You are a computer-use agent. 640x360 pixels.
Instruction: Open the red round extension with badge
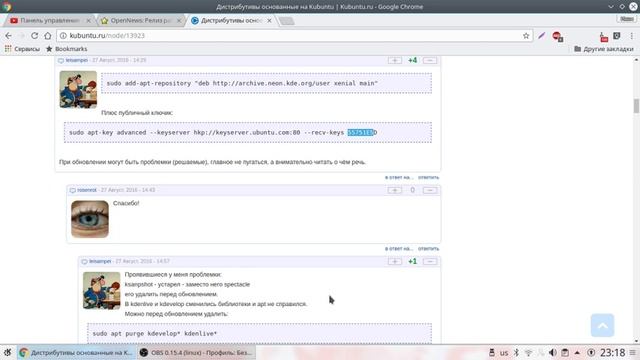(x=557, y=36)
